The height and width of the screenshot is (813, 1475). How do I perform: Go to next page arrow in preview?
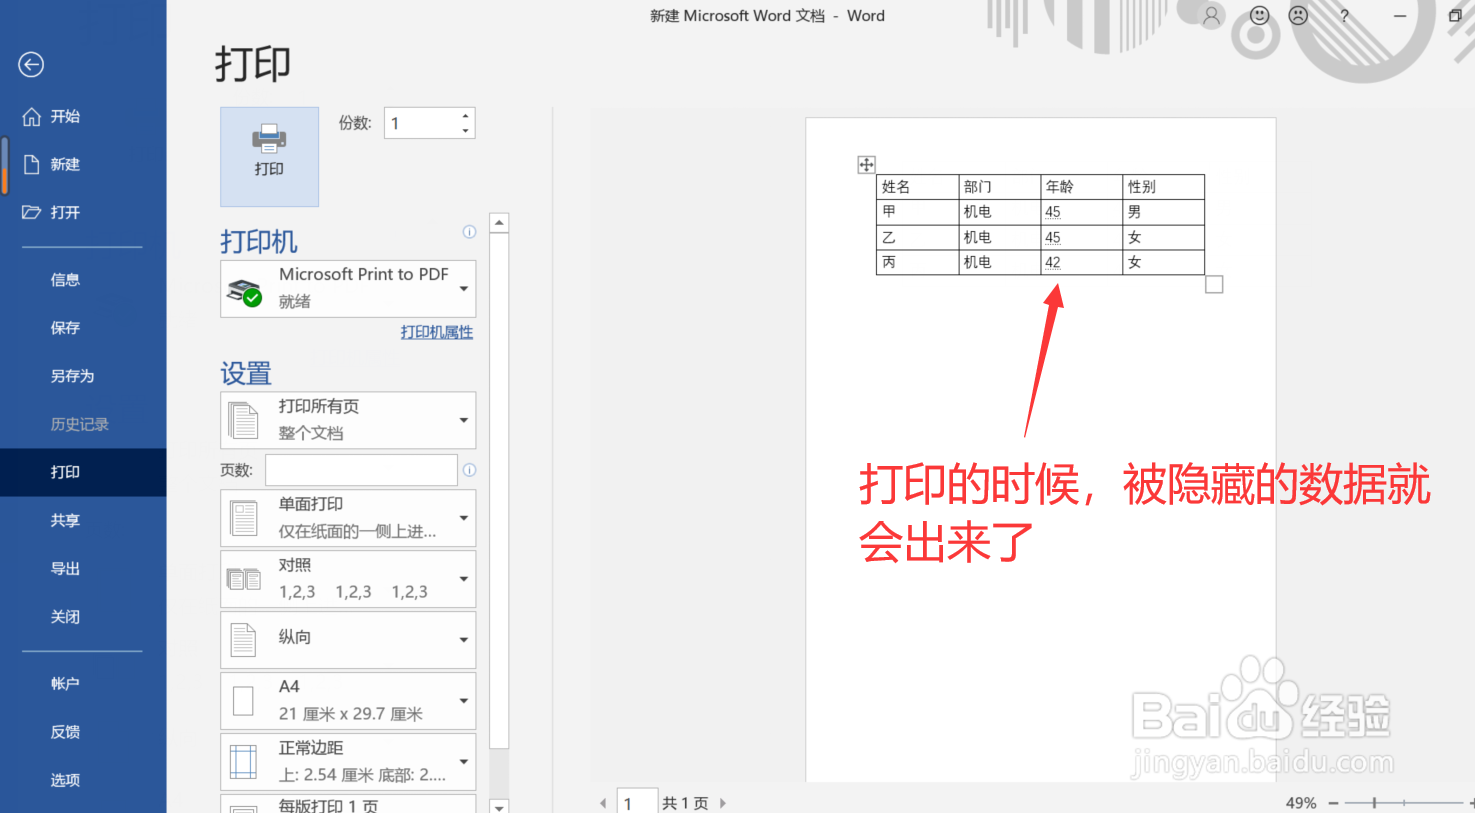[722, 803]
